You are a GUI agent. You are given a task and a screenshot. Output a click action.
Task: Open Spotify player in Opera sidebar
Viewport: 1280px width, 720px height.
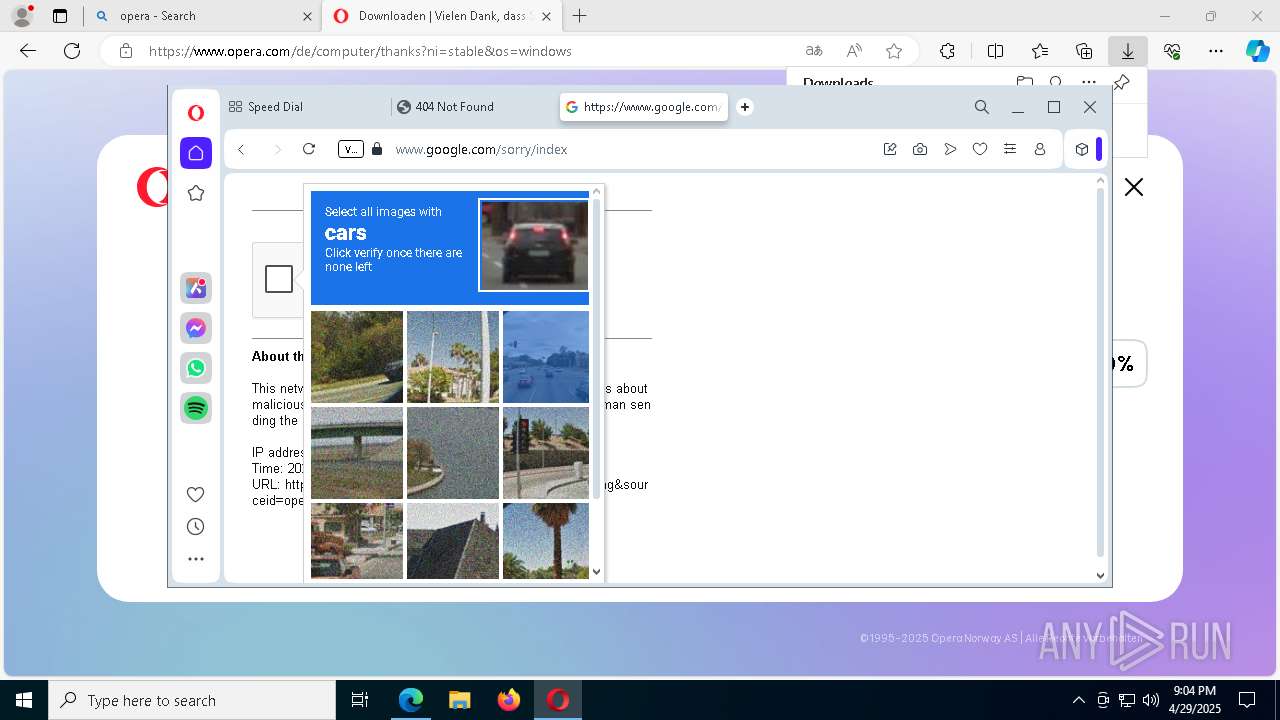coord(196,408)
